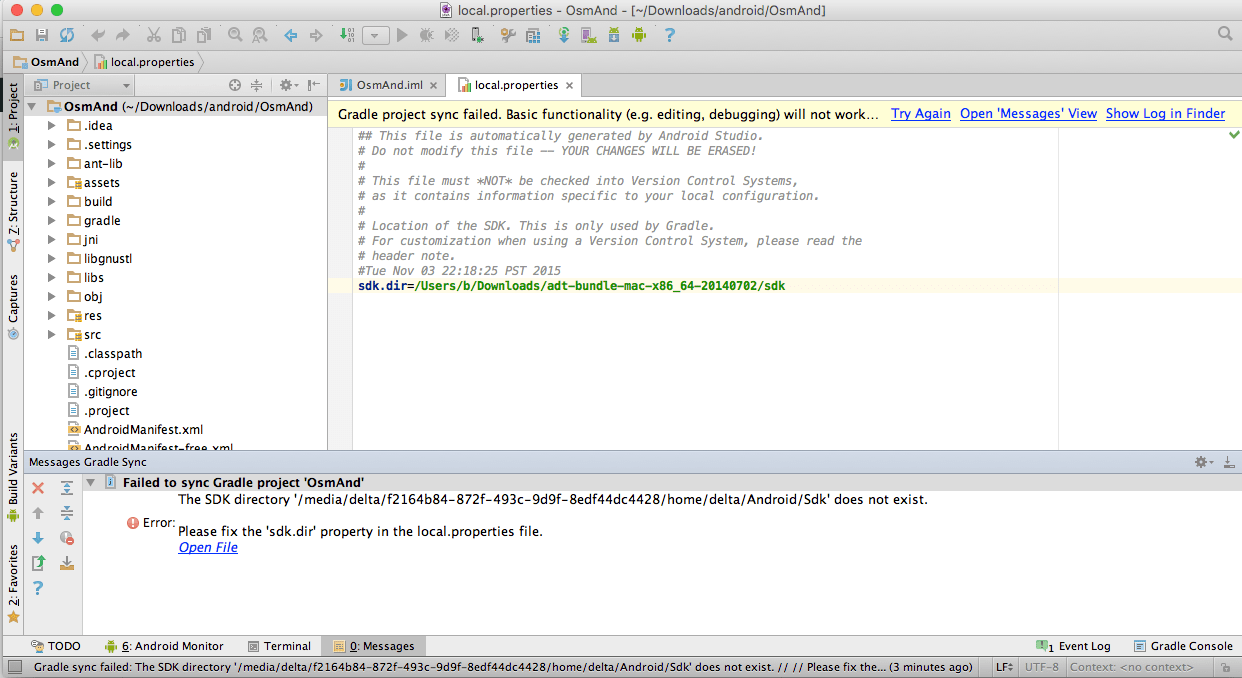Click the Debug bug icon
This screenshot has width=1242, height=678.
427,35
